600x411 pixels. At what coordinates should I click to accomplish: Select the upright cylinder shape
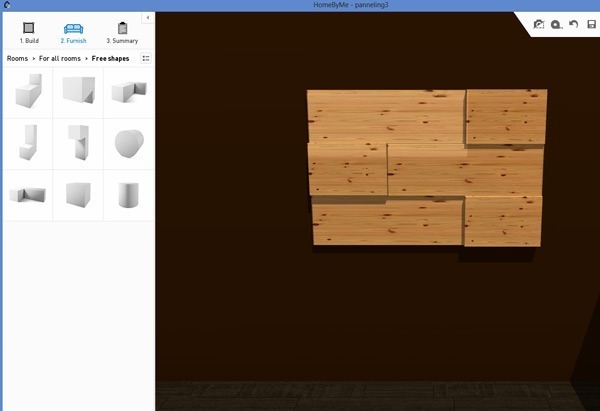coord(129,195)
